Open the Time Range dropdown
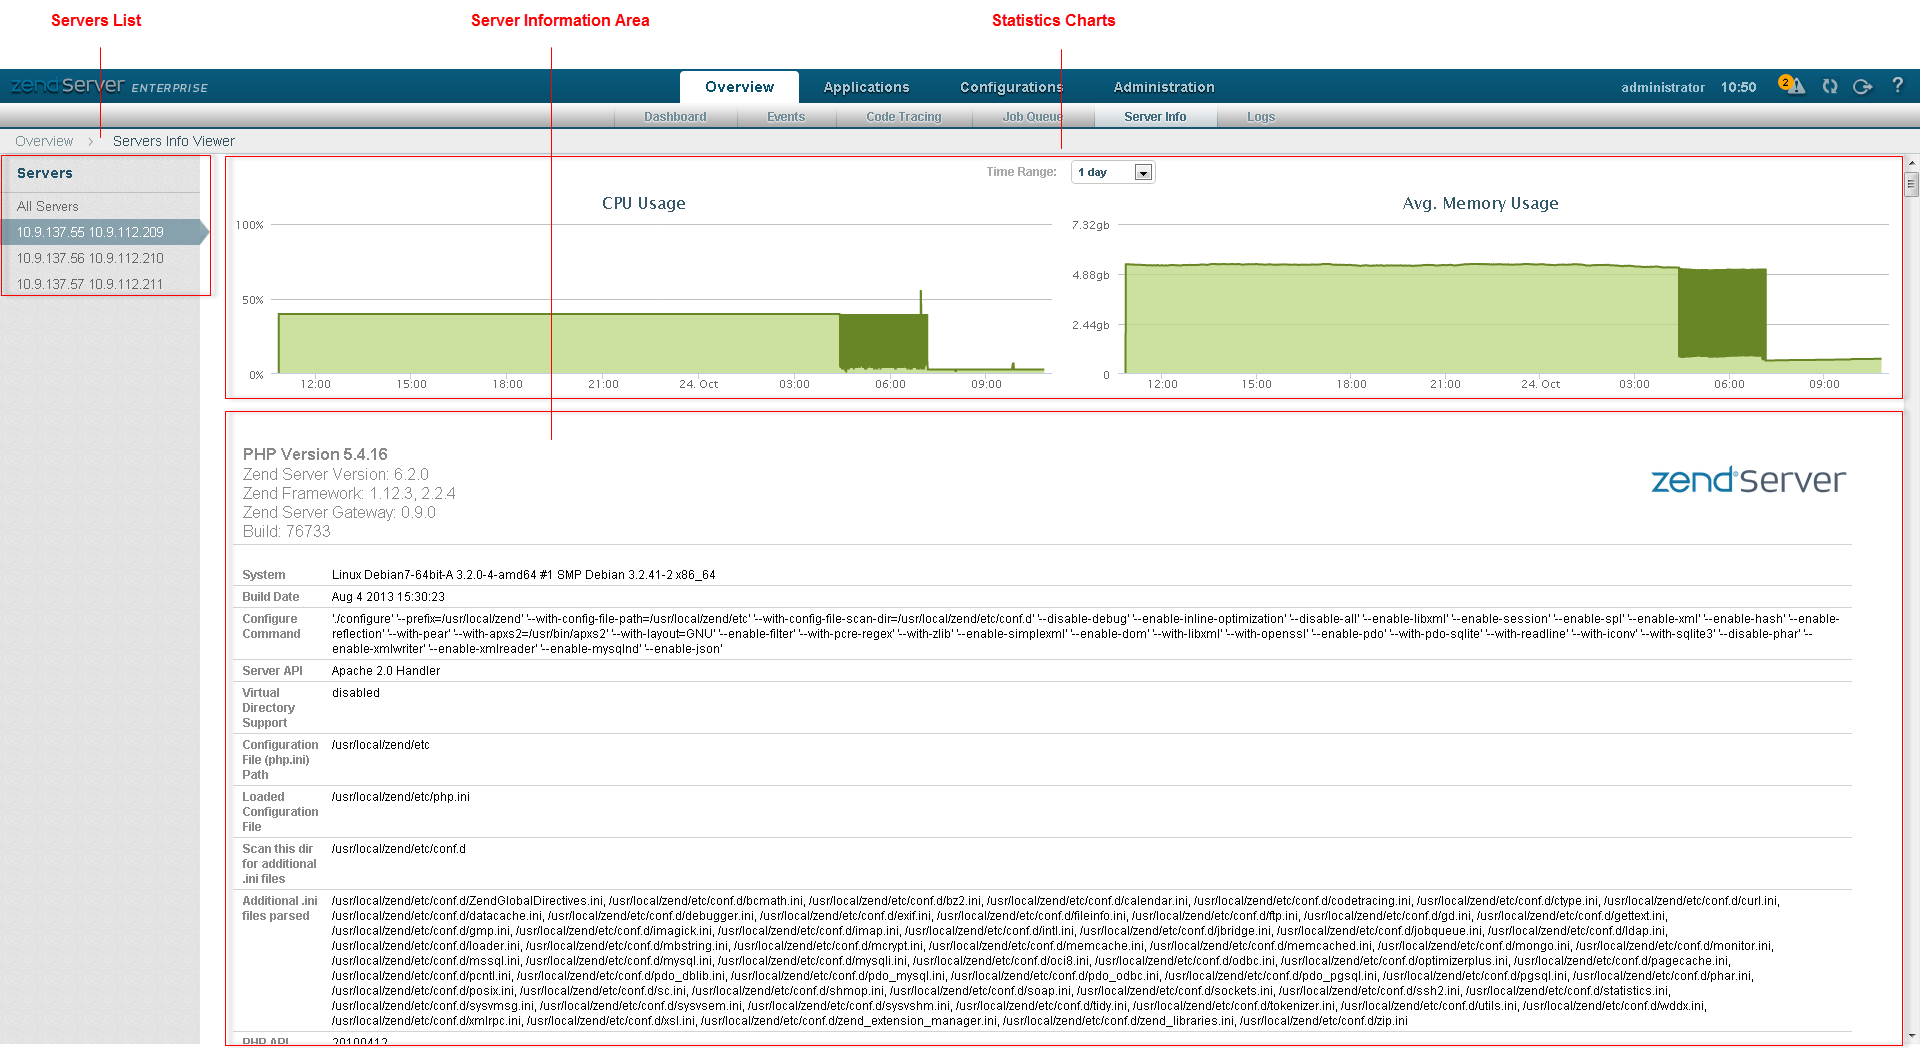1920x1048 pixels. pyautogui.click(x=1143, y=173)
